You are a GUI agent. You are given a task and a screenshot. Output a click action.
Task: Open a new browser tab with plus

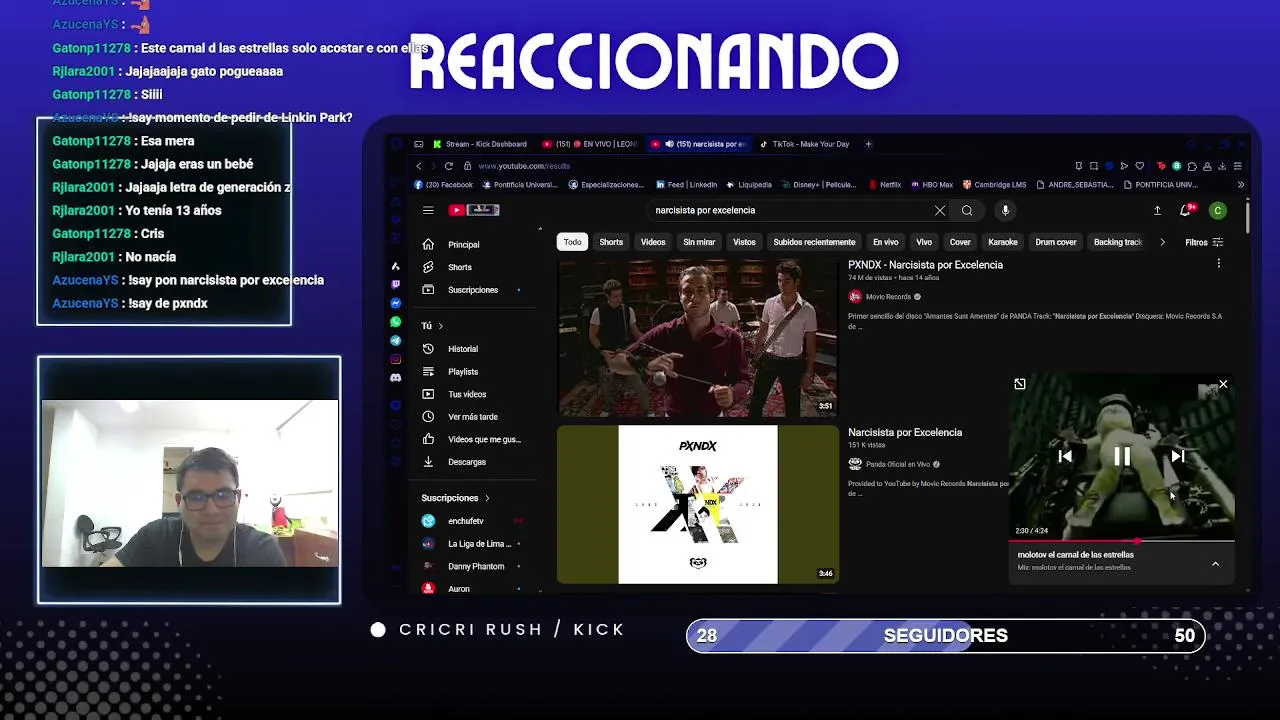(868, 144)
